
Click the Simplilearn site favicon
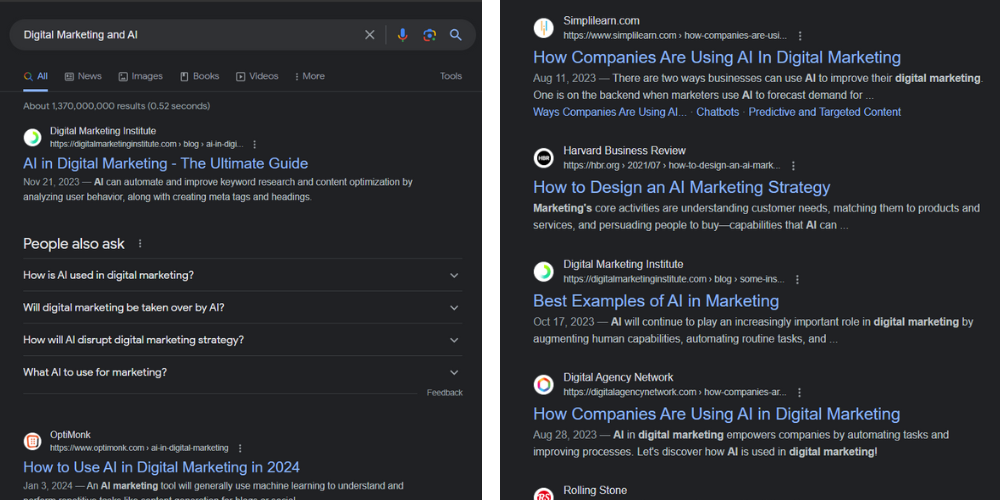[x=543, y=28]
